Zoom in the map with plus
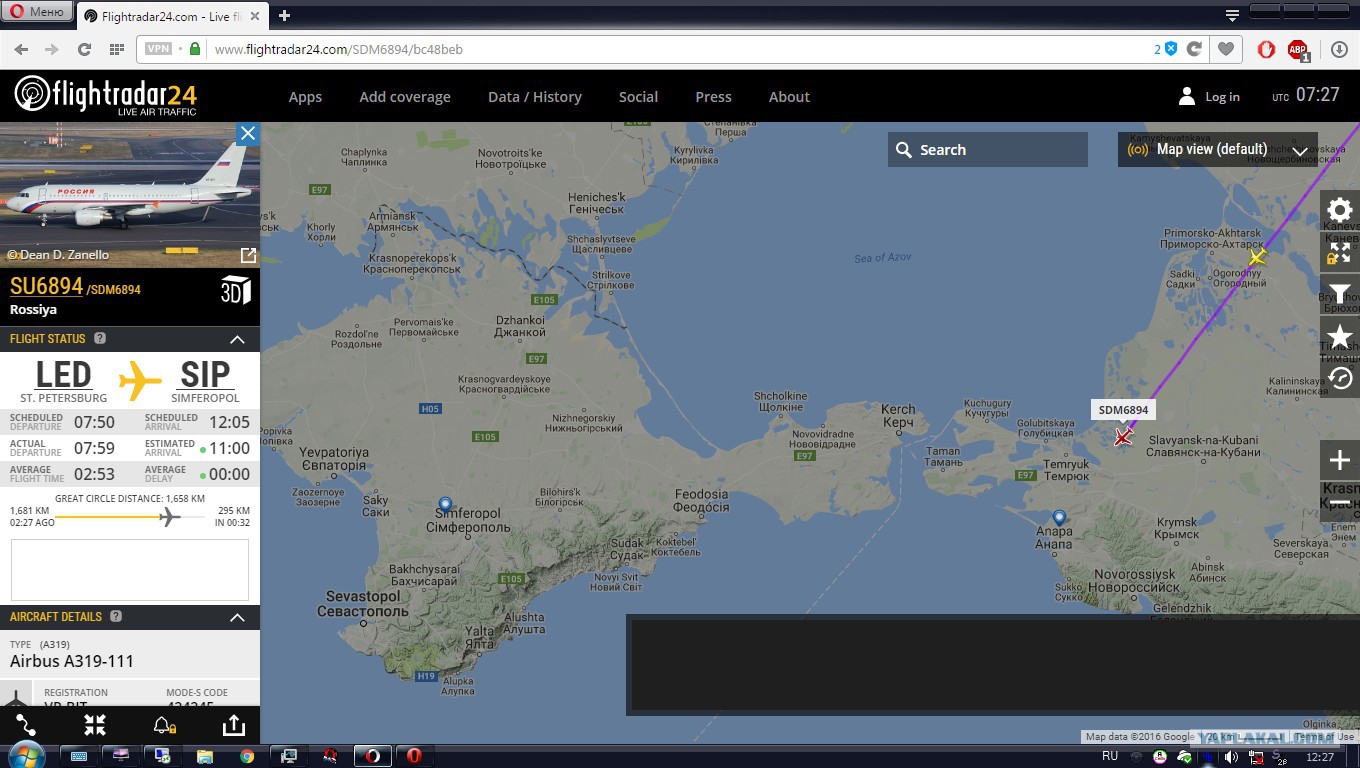 click(x=1340, y=460)
